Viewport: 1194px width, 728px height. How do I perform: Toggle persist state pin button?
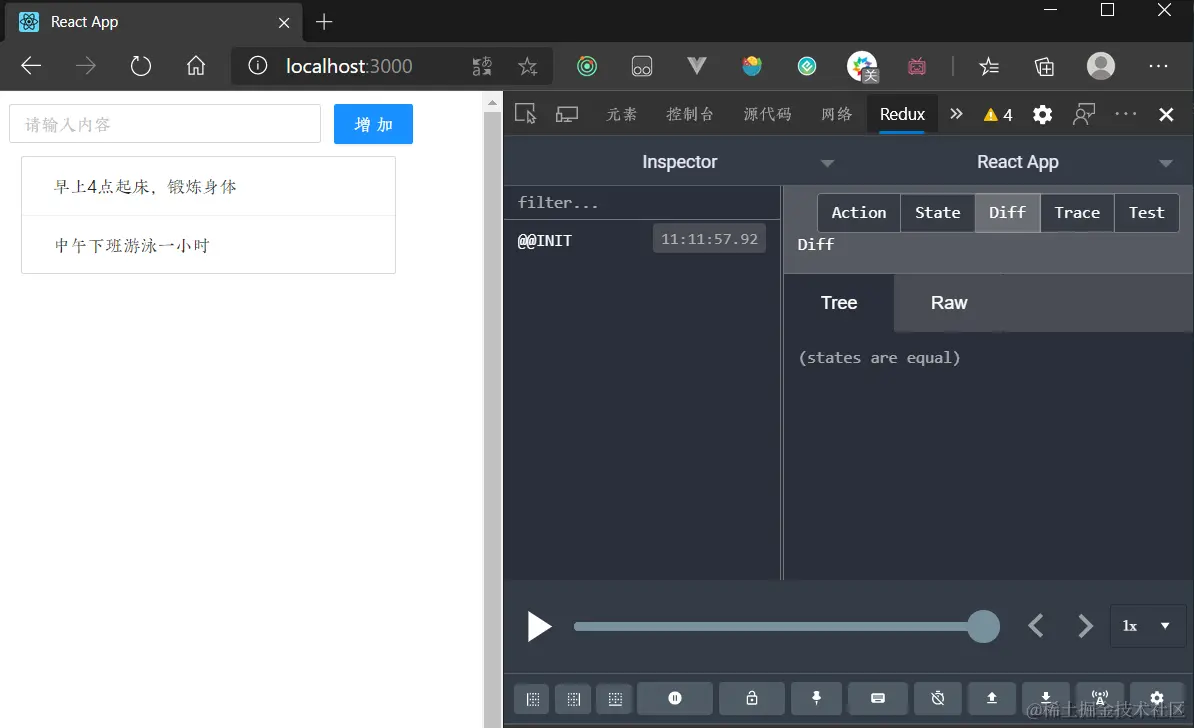coord(816,698)
